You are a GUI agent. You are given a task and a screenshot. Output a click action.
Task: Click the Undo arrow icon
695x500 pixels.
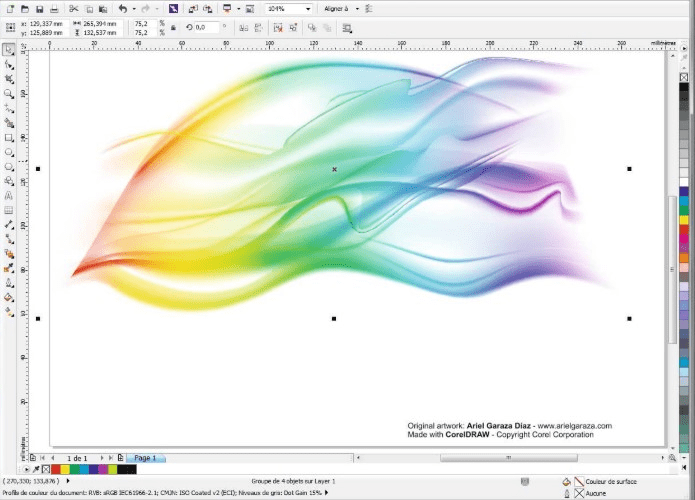(x=122, y=8)
